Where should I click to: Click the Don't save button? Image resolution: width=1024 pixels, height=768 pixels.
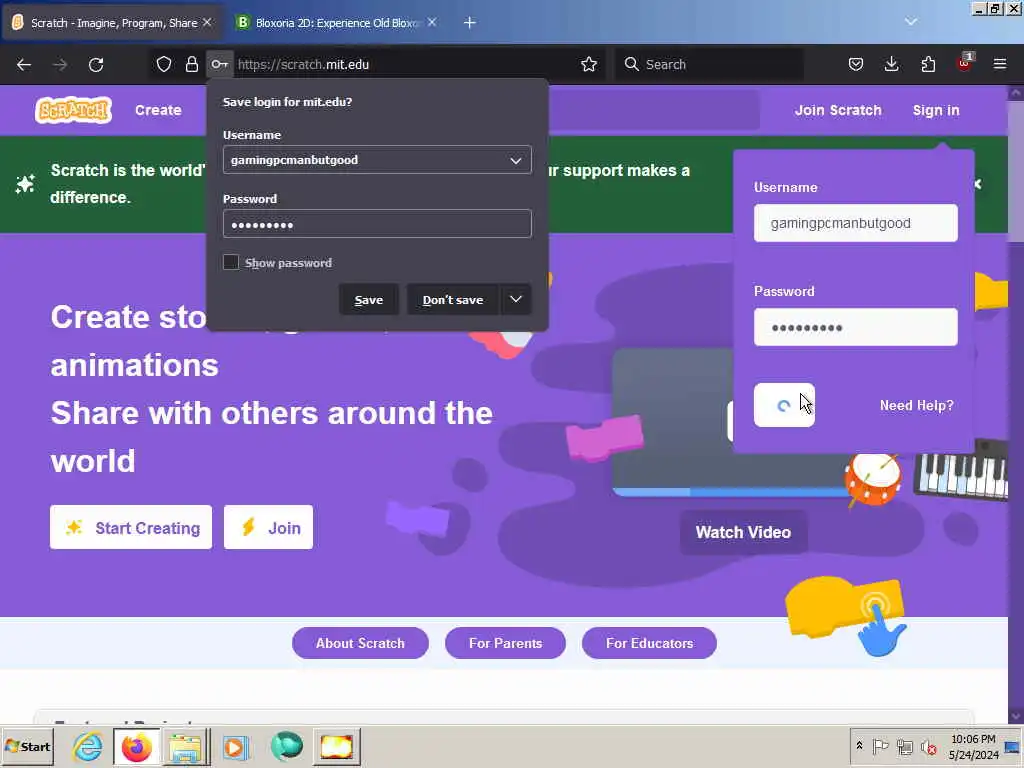click(453, 300)
